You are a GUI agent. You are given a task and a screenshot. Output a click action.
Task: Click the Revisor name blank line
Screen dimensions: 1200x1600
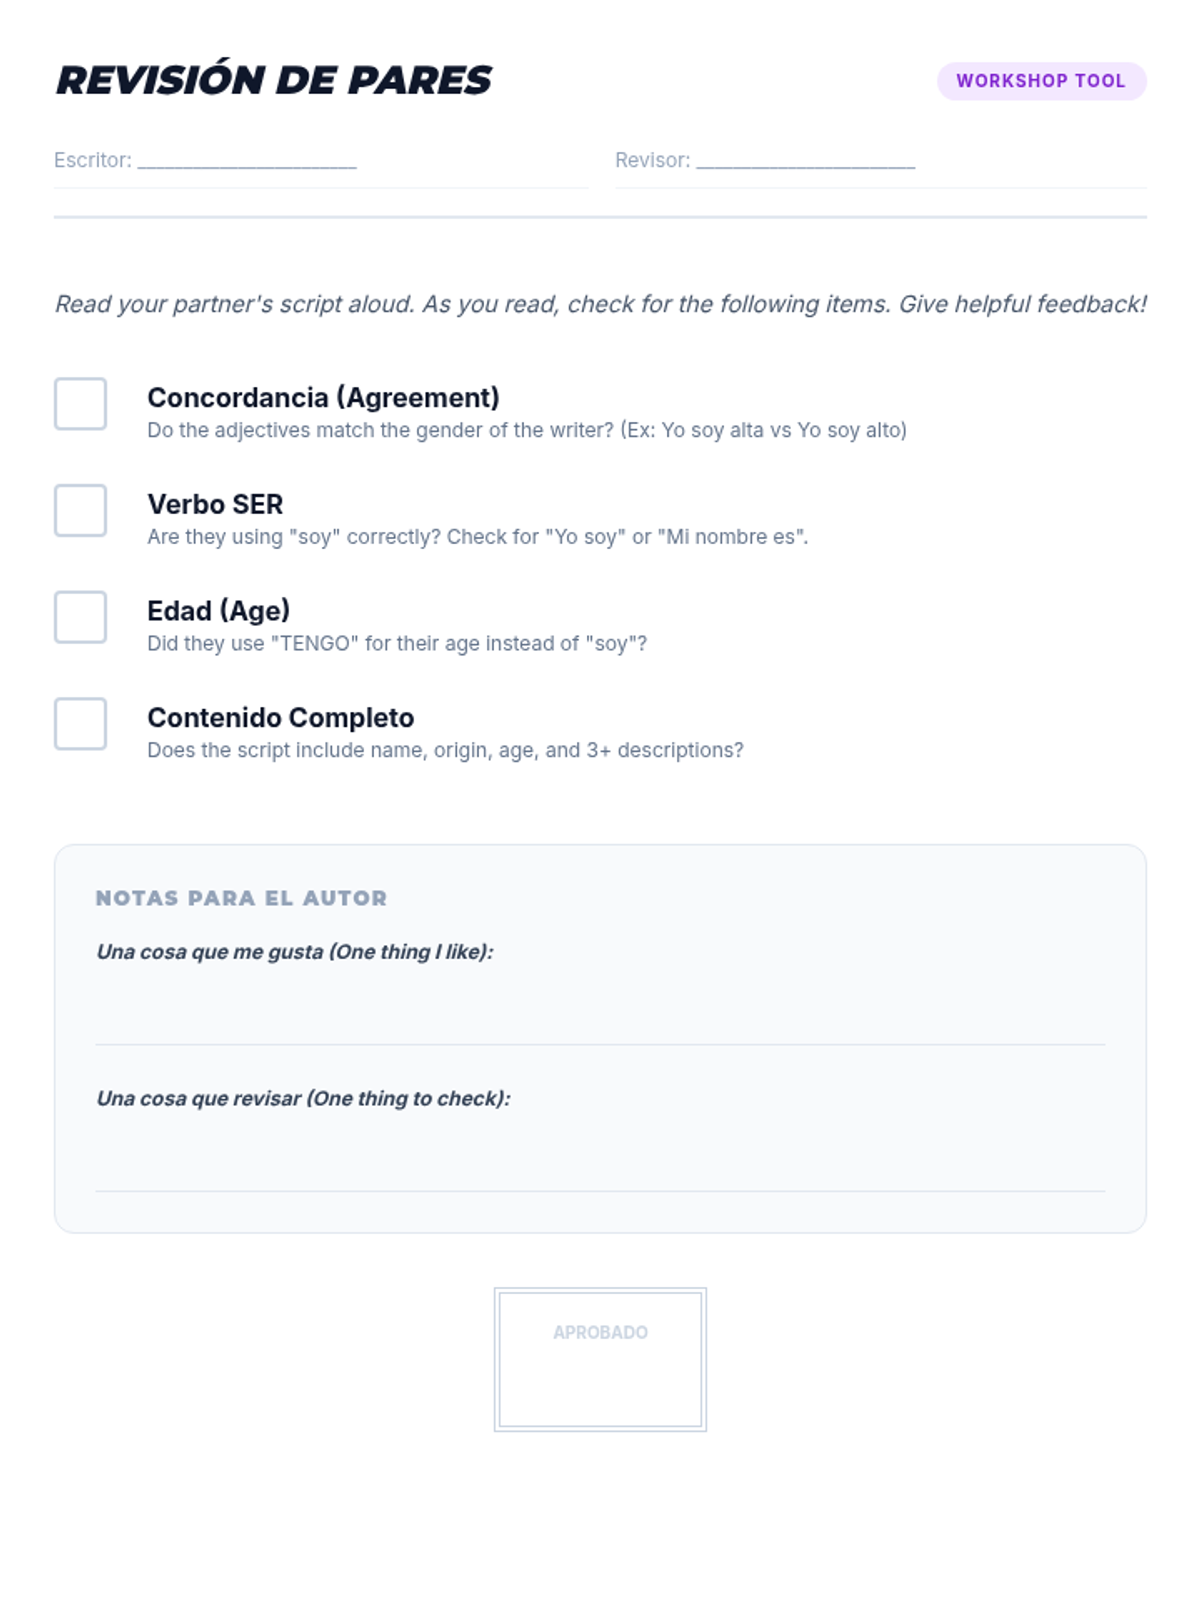pyautogui.click(x=806, y=161)
